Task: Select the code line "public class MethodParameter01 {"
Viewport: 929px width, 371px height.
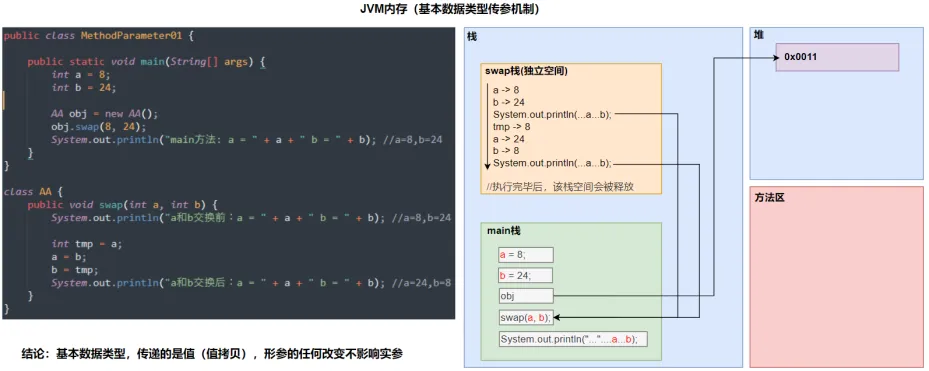Action: point(99,36)
